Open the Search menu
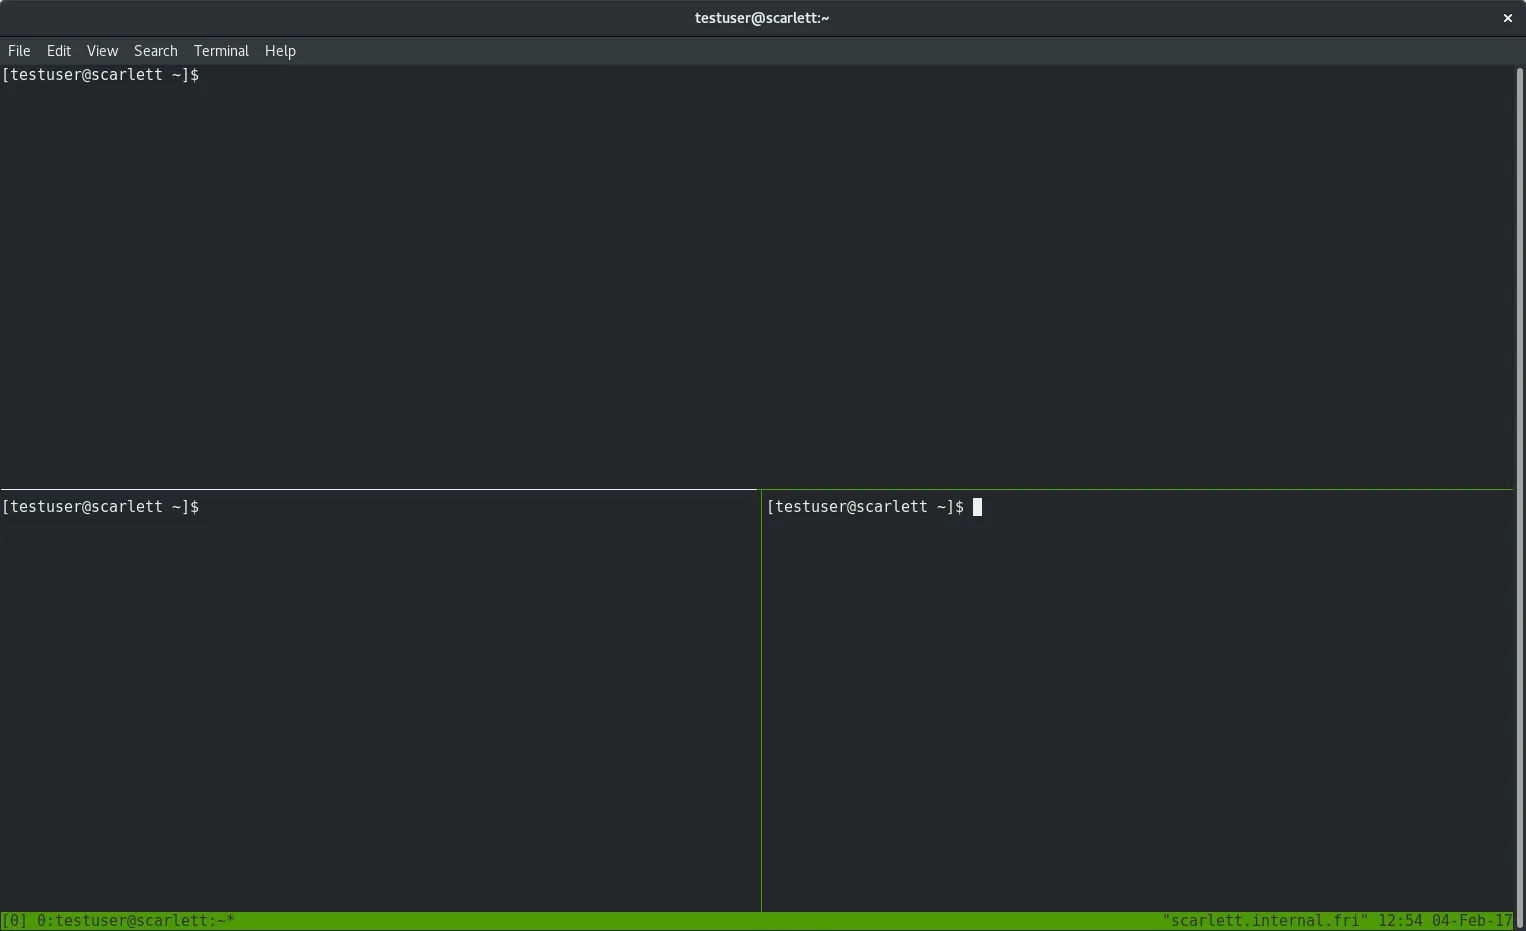This screenshot has width=1526, height=931. [x=155, y=50]
